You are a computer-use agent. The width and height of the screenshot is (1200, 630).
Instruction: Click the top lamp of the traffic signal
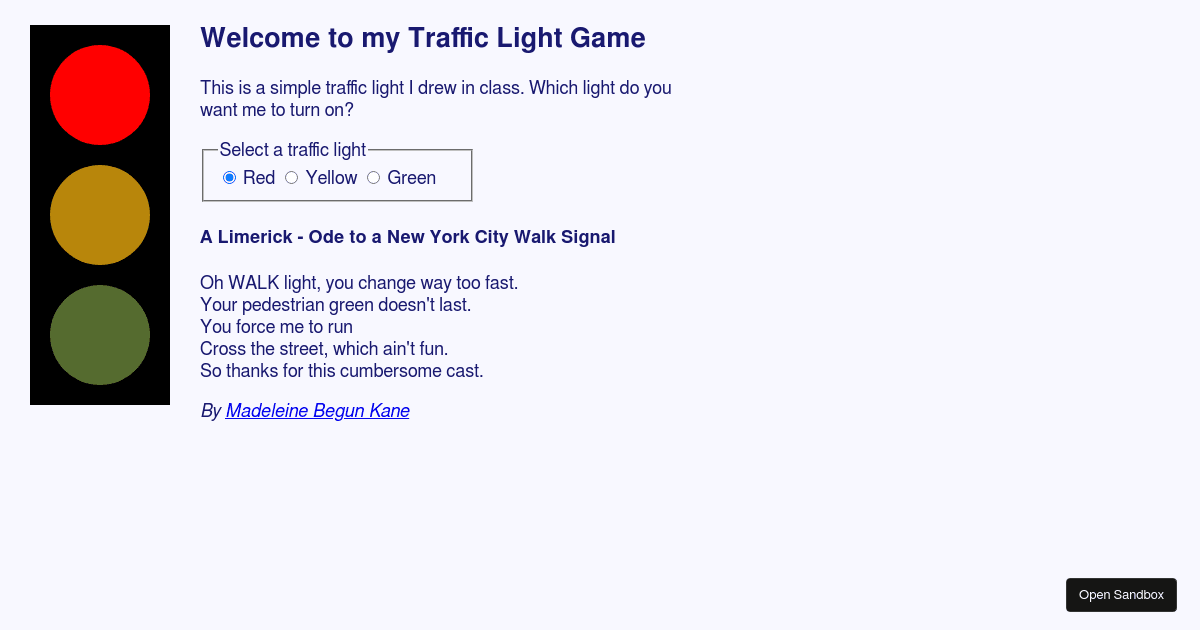click(100, 95)
